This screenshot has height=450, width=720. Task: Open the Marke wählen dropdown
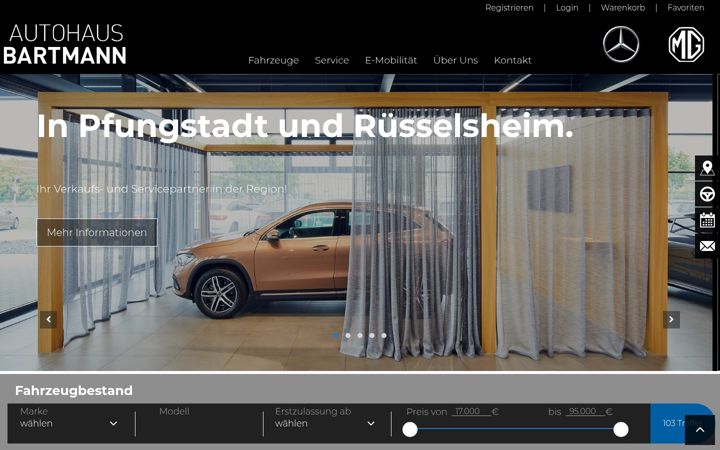[x=69, y=423]
